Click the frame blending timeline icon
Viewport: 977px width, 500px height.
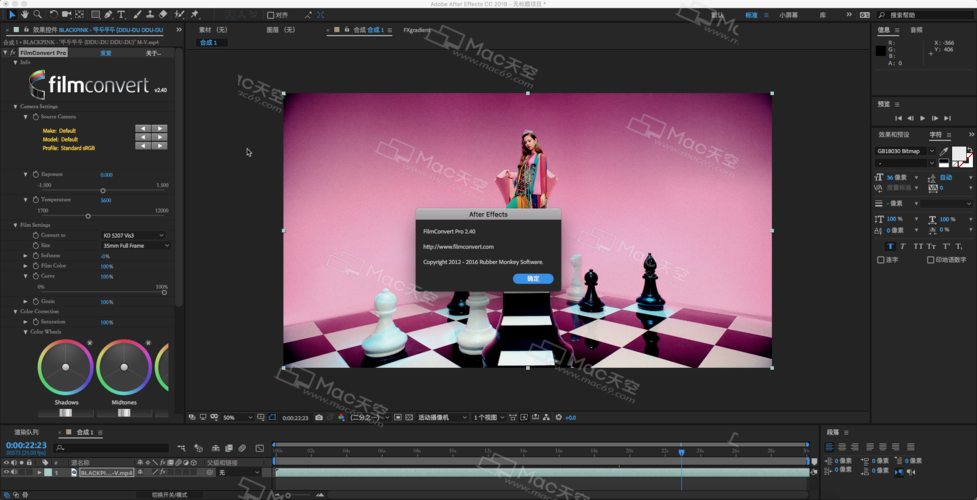pos(229,448)
